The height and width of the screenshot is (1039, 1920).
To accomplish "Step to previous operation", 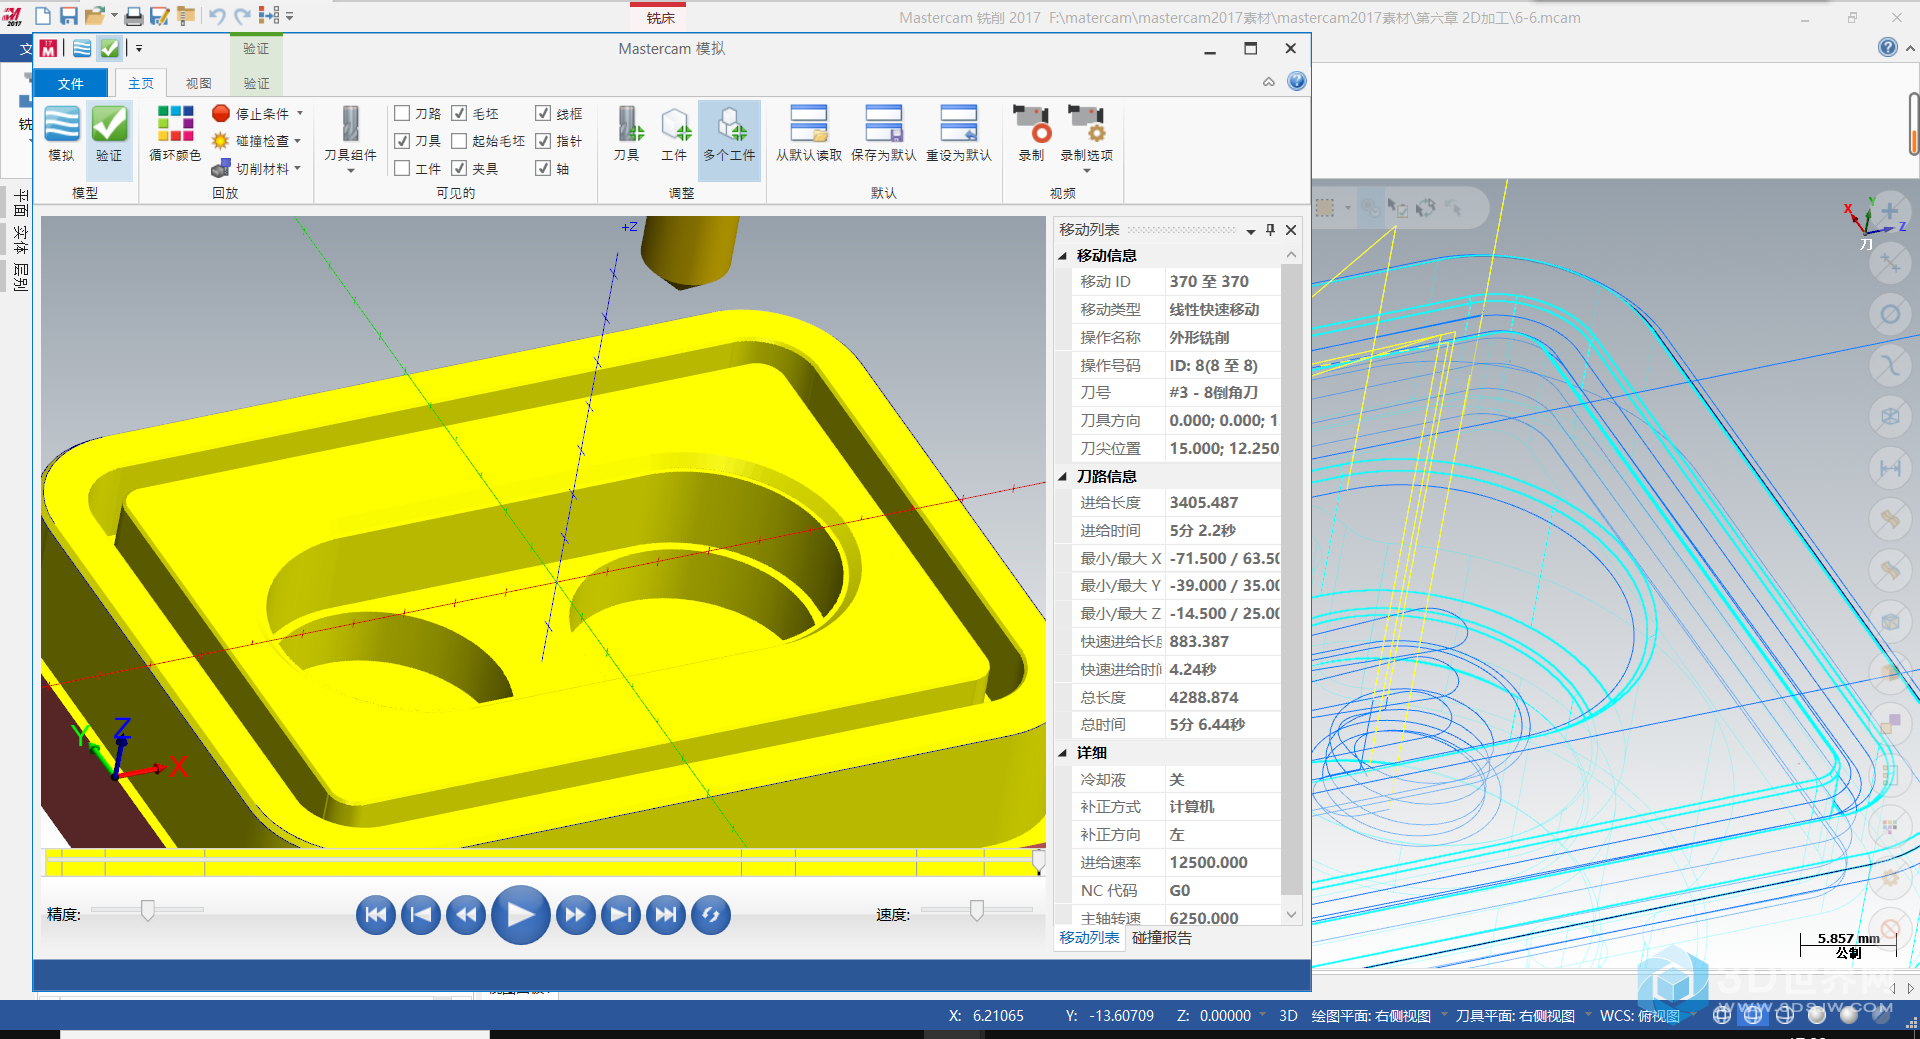I will (420, 914).
